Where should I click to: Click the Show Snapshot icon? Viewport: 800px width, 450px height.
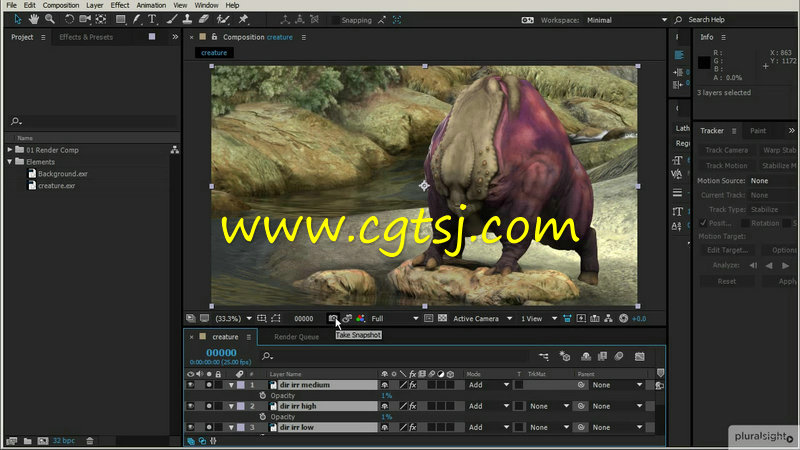click(347, 318)
